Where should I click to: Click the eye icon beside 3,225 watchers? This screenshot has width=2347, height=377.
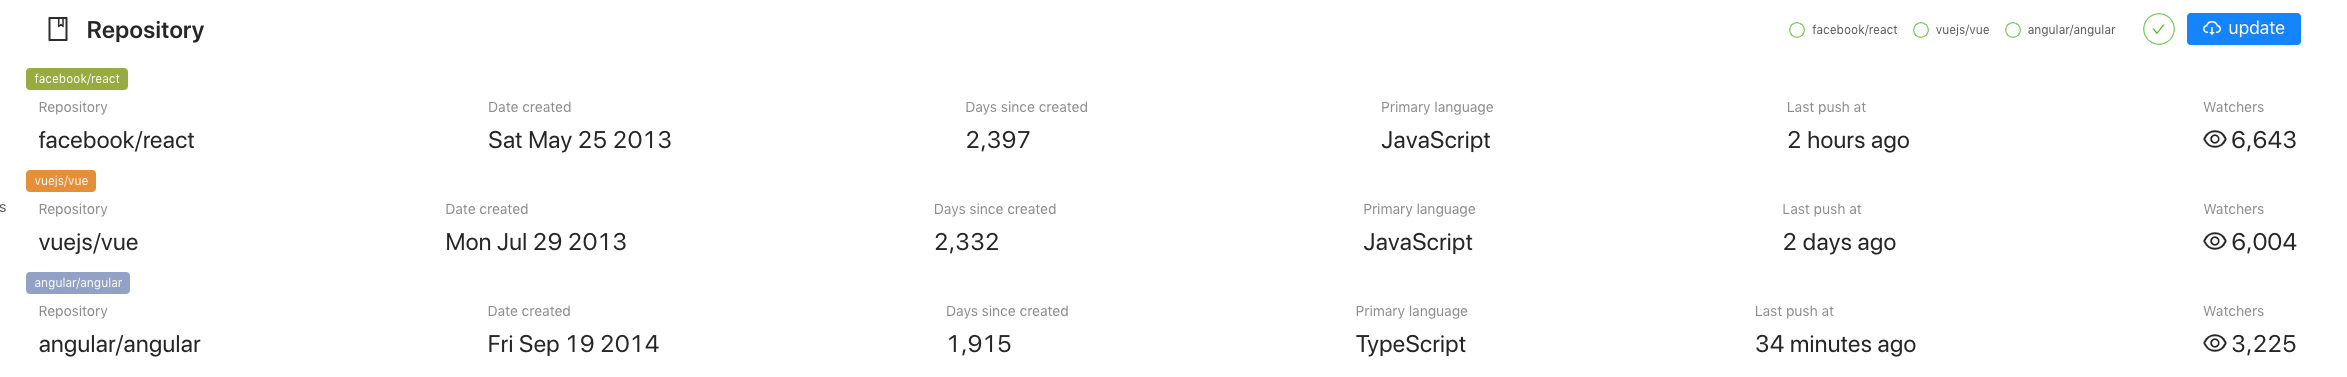coord(2214,344)
